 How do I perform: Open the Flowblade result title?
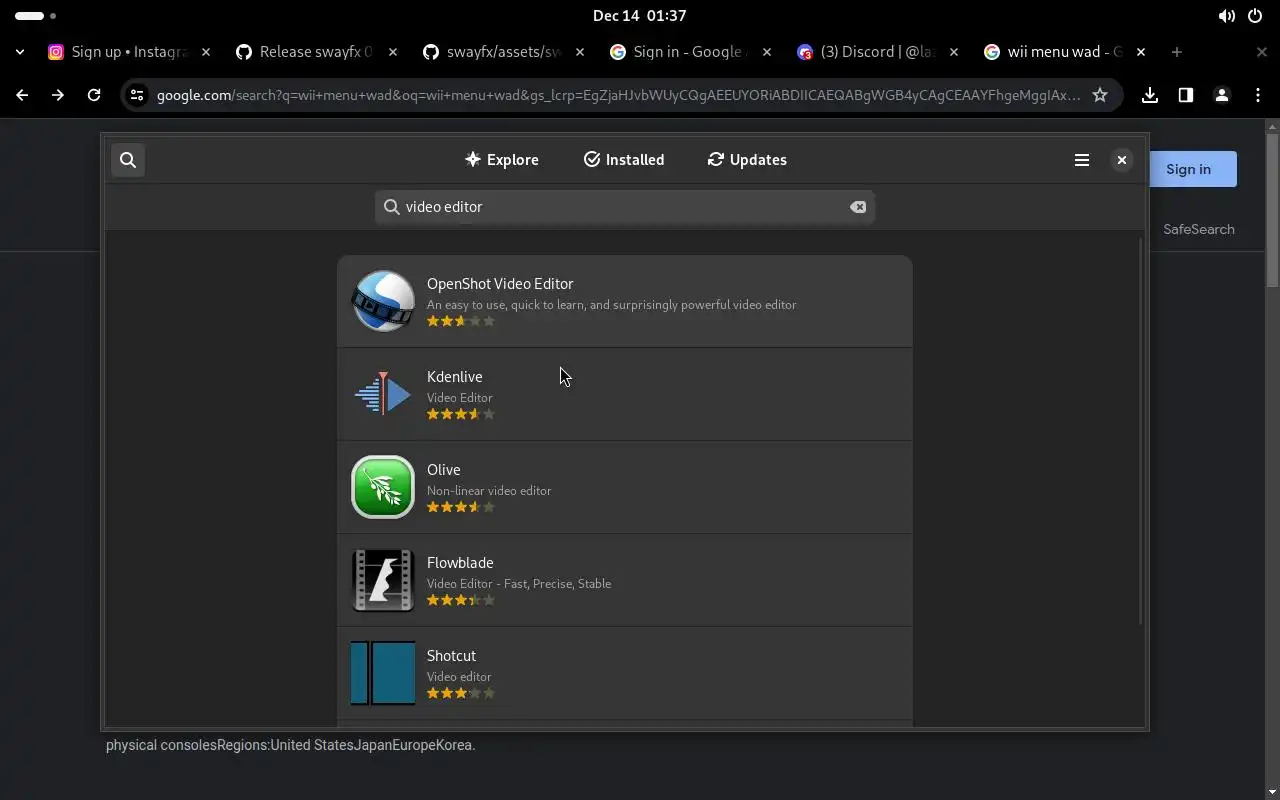460,563
